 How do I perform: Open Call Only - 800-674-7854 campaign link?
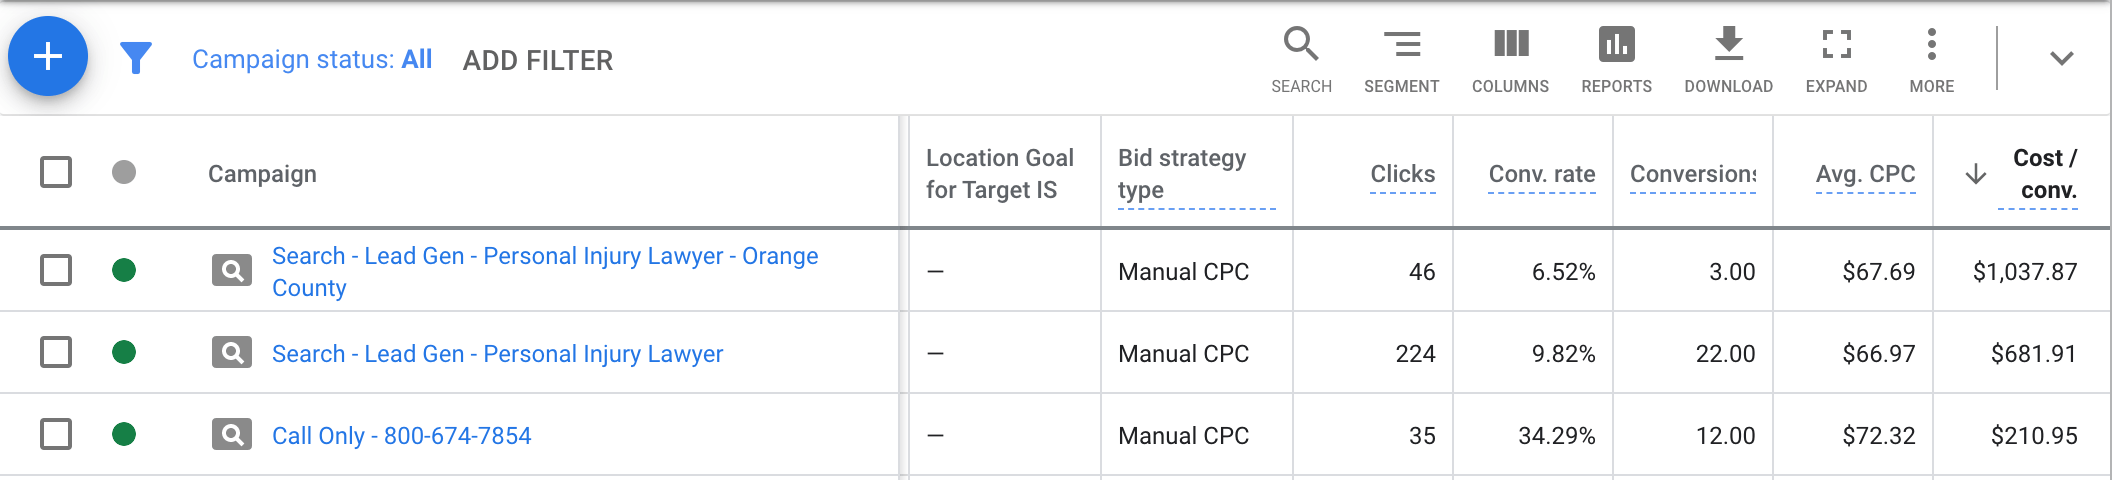pos(401,436)
